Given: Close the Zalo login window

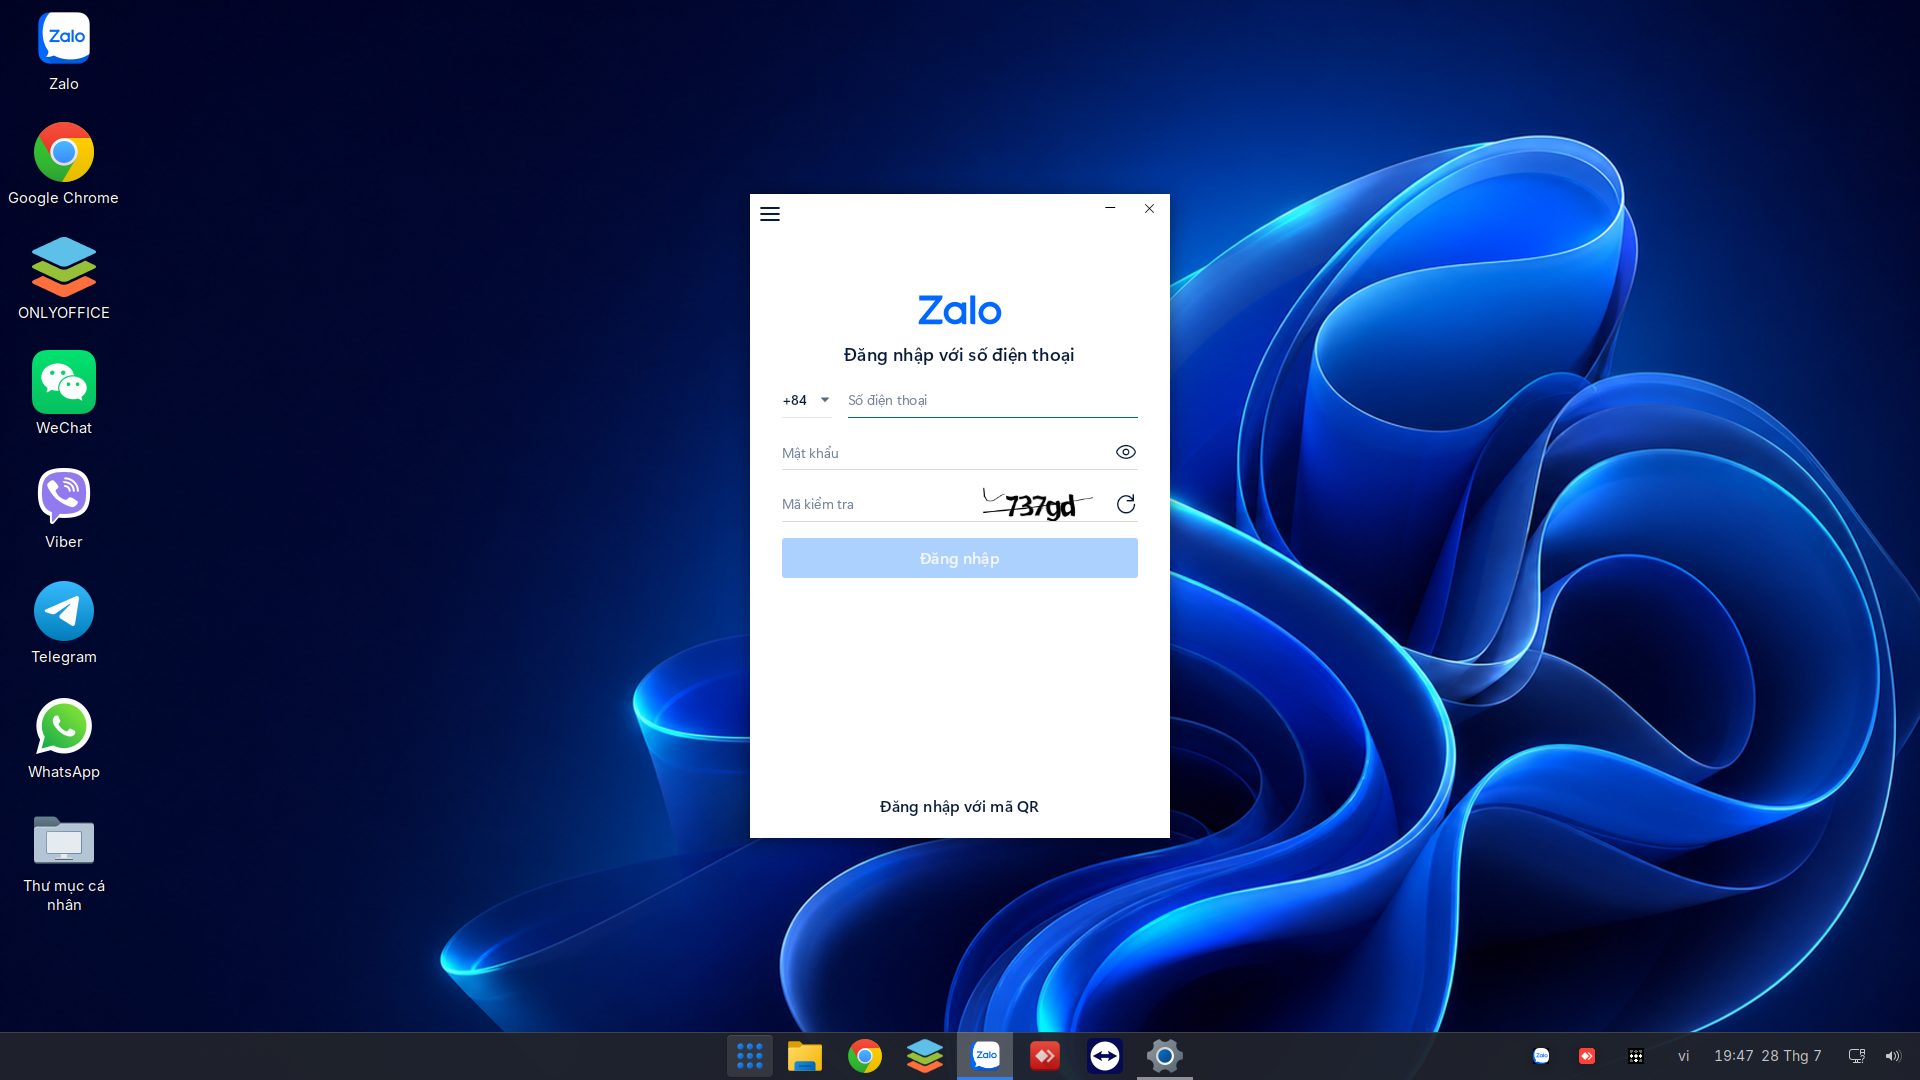Looking at the screenshot, I should 1150,208.
